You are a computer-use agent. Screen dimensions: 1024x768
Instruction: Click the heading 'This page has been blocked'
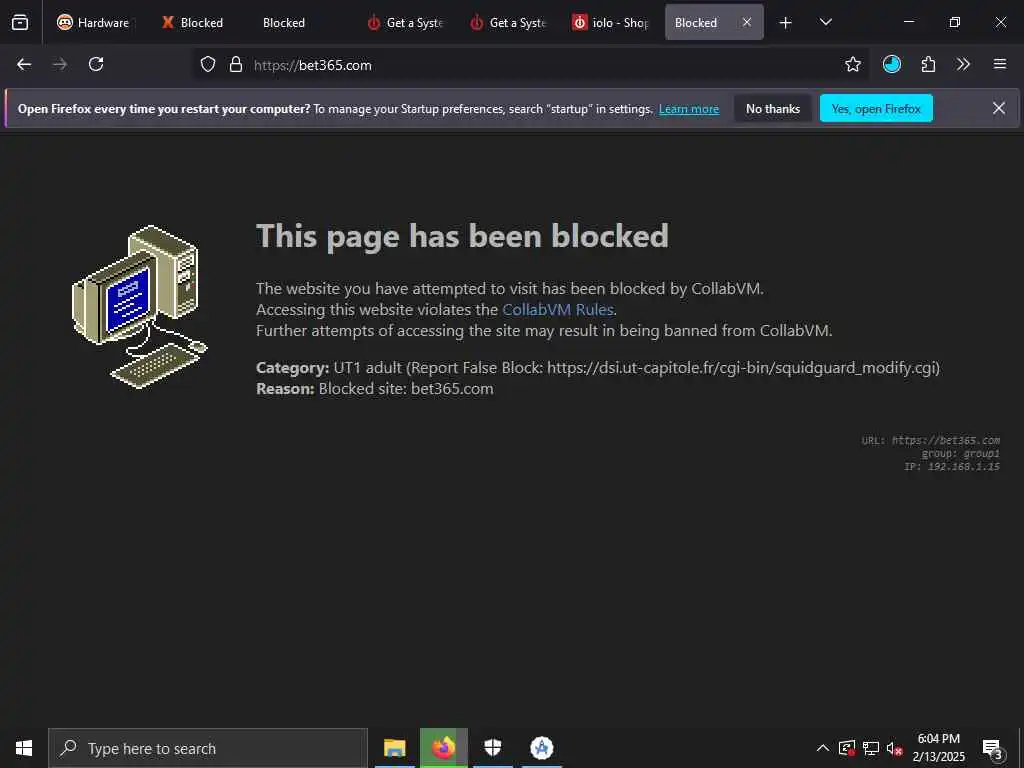tap(462, 236)
